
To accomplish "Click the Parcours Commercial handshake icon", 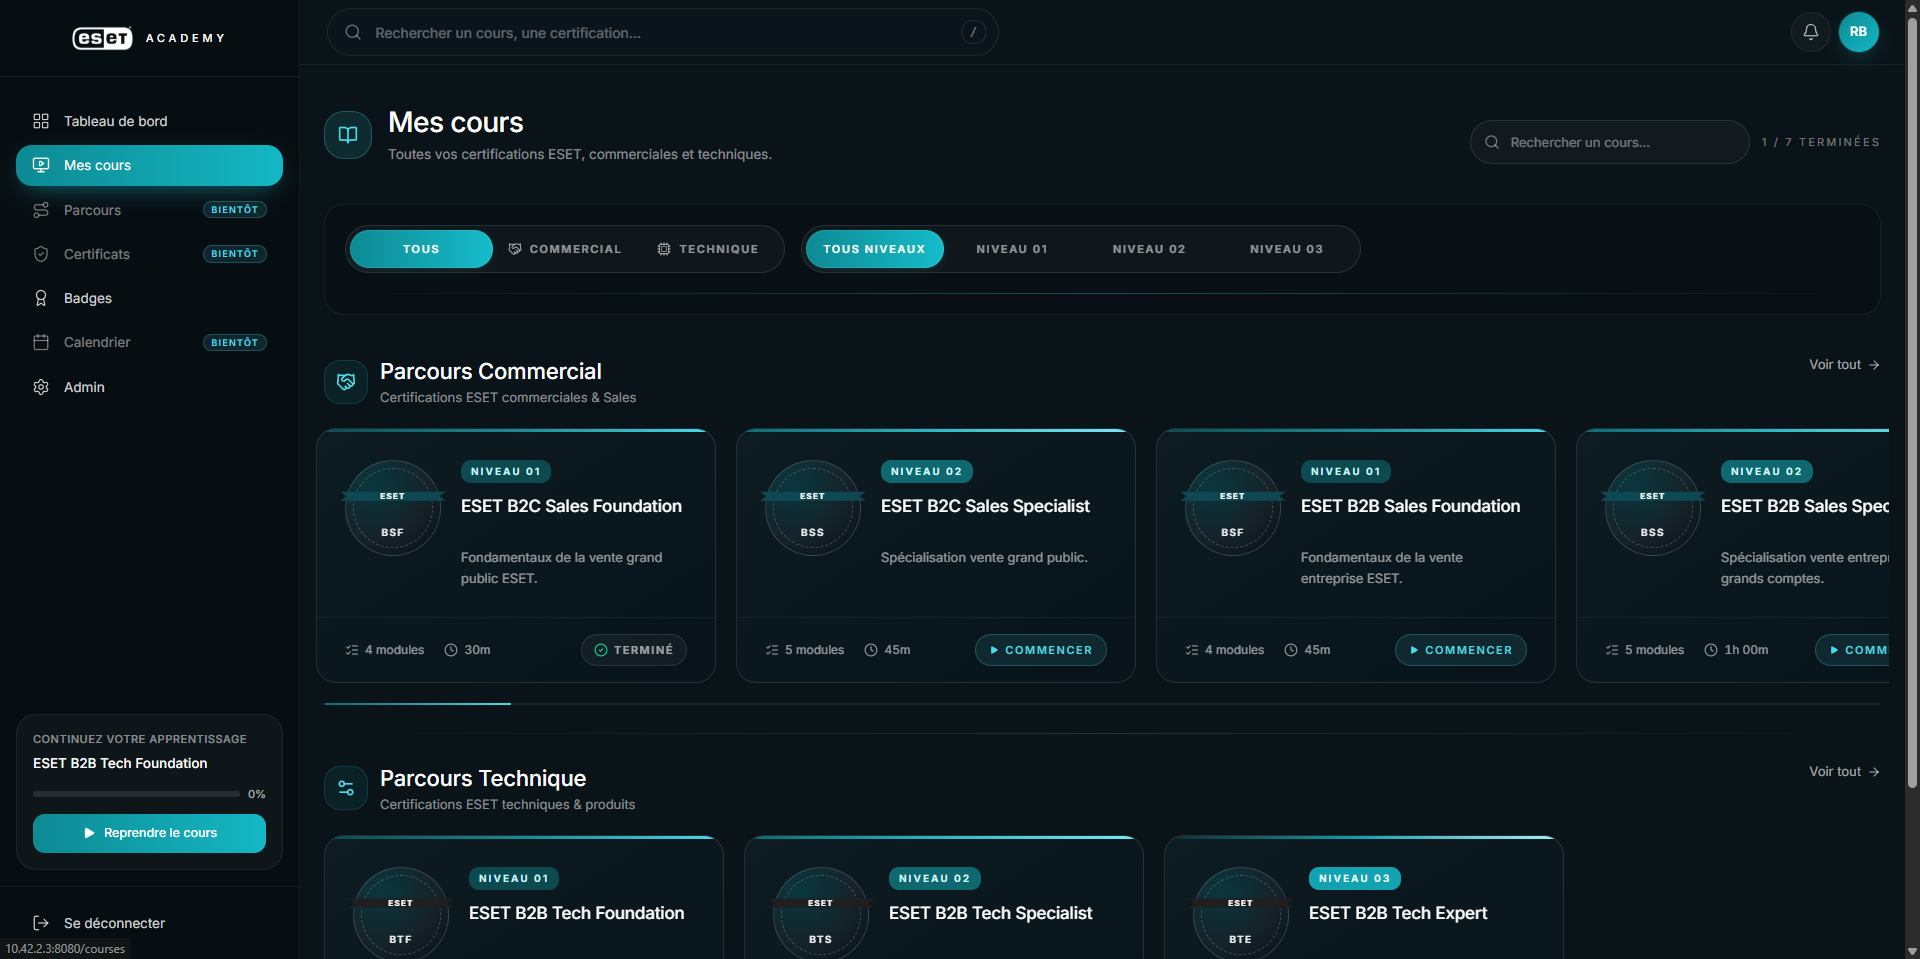I will coord(346,382).
